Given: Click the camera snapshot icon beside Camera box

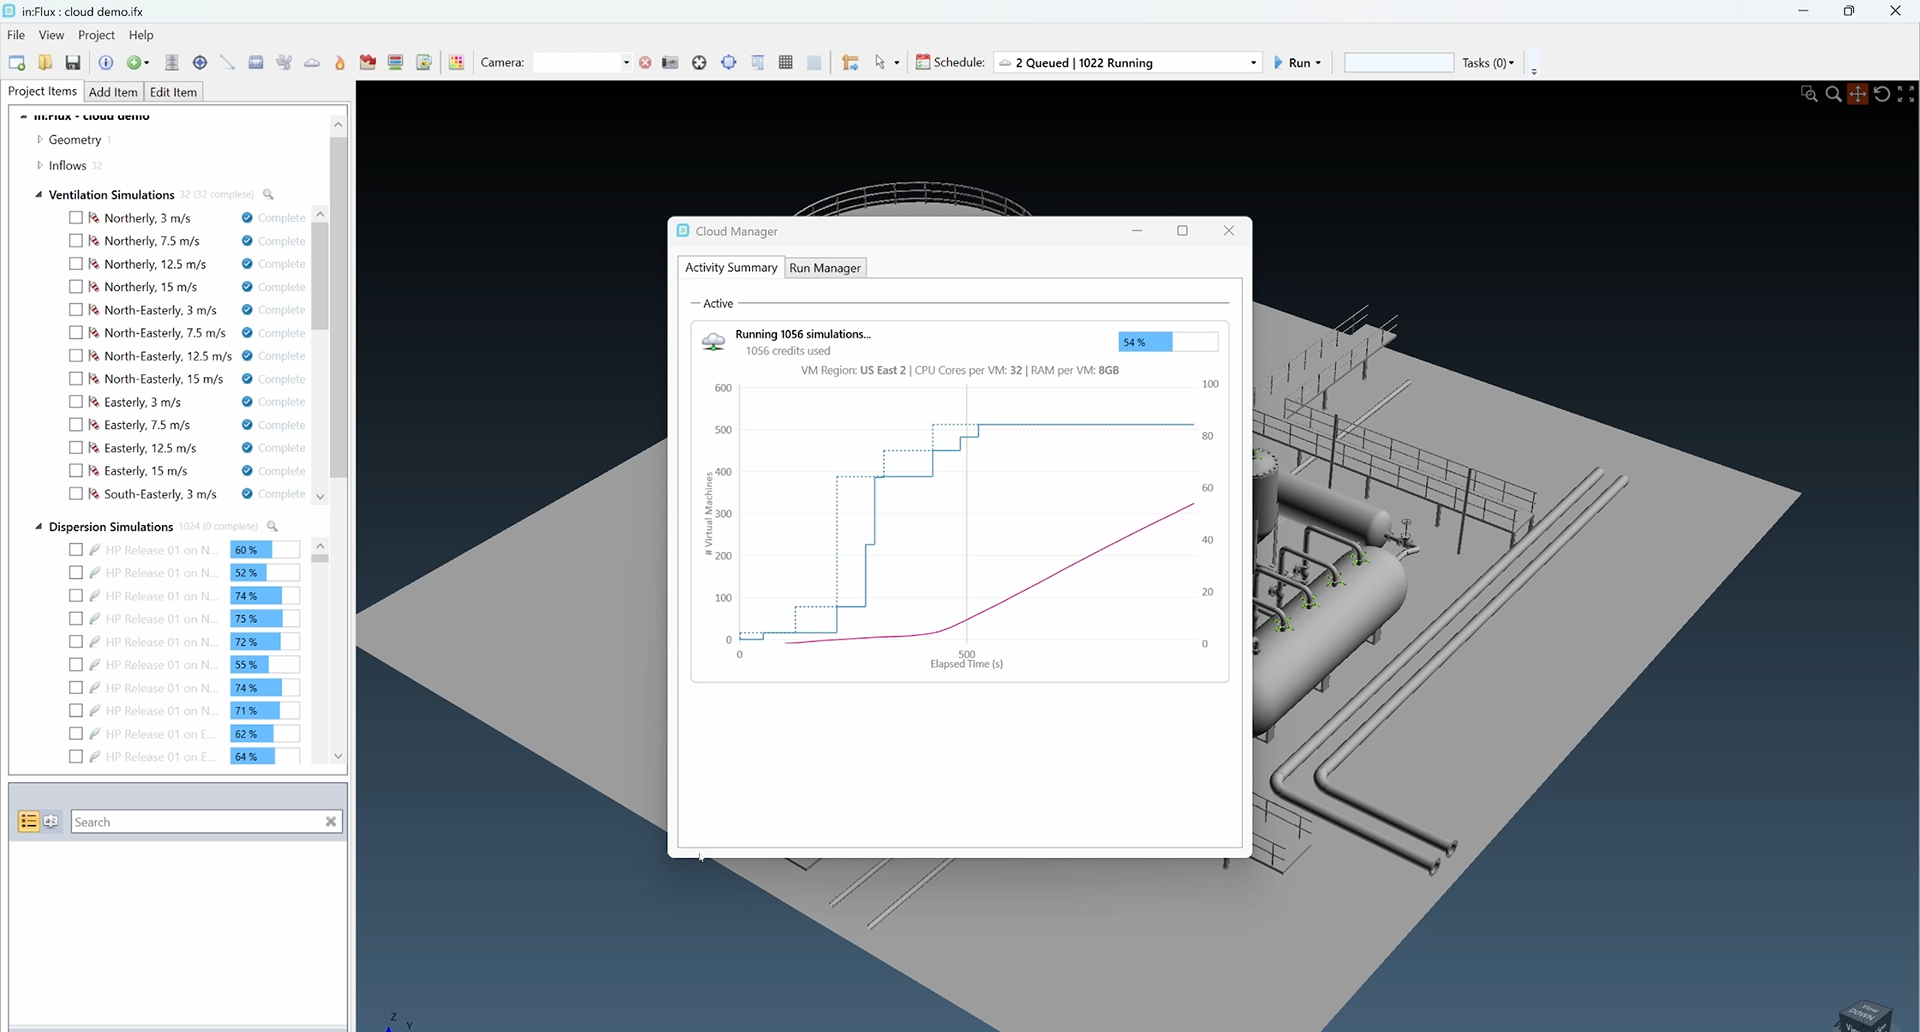Looking at the screenshot, I should 670,63.
